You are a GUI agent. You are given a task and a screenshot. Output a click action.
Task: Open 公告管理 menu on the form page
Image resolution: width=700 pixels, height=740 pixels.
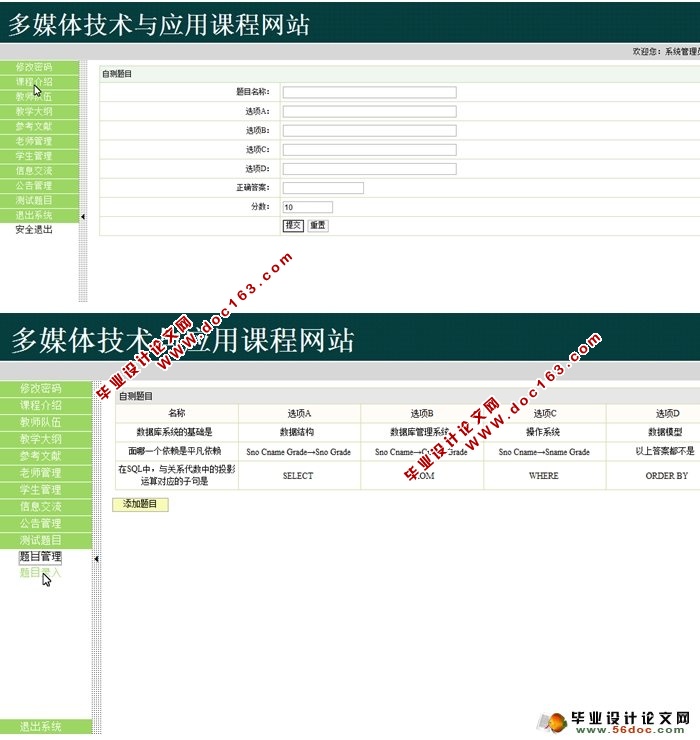[39, 185]
